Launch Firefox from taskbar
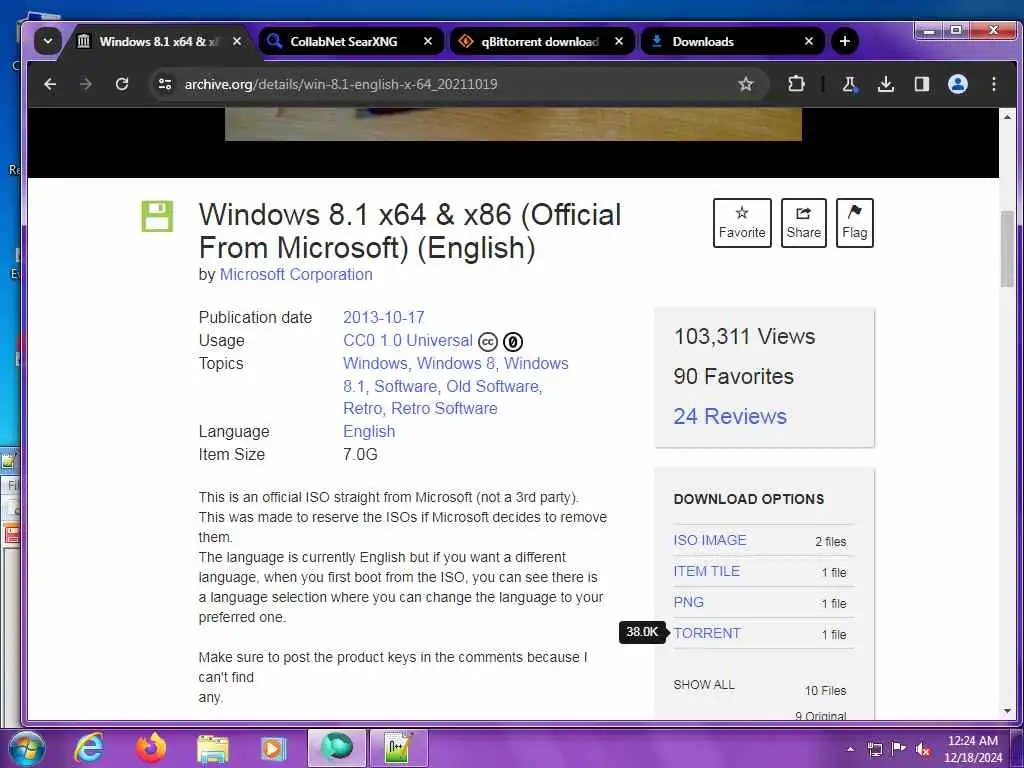Image resolution: width=1024 pixels, height=768 pixels. coord(150,748)
